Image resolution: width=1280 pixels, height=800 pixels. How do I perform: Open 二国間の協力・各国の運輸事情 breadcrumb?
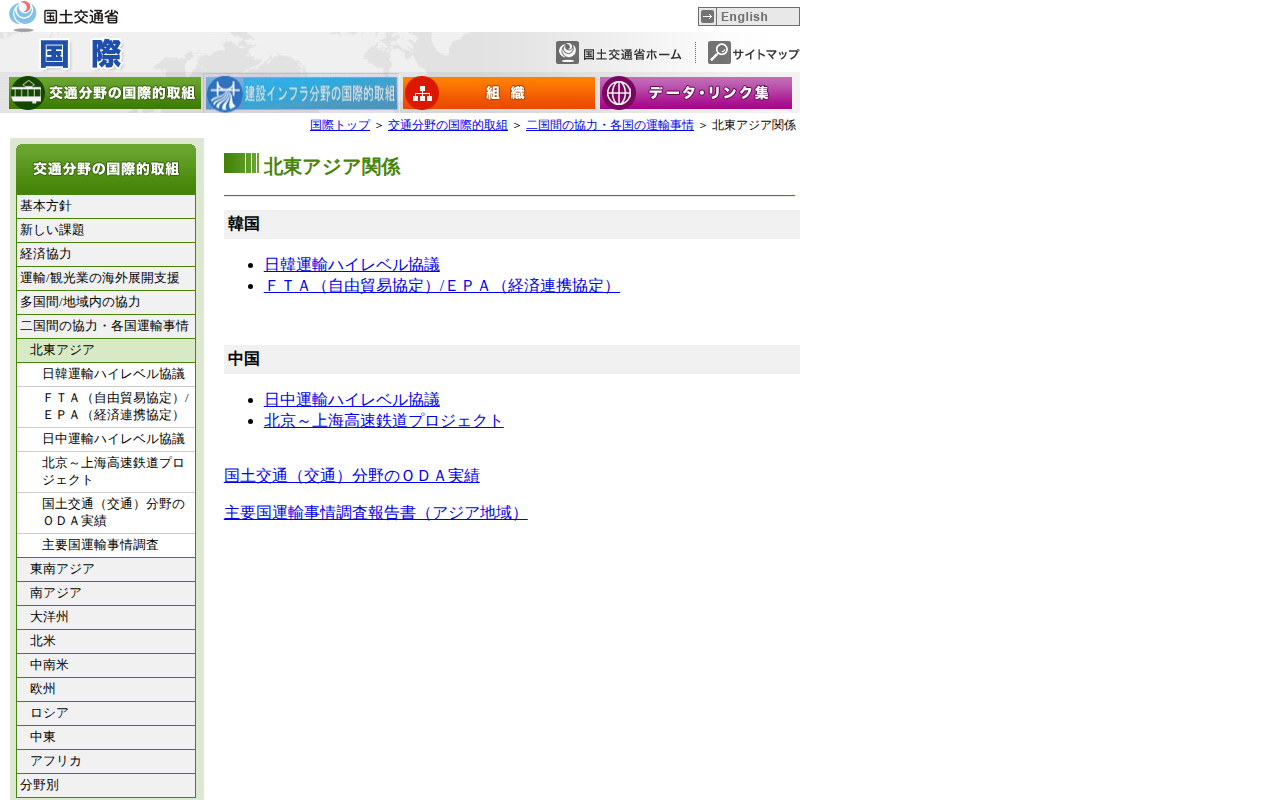click(x=610, y=125)
